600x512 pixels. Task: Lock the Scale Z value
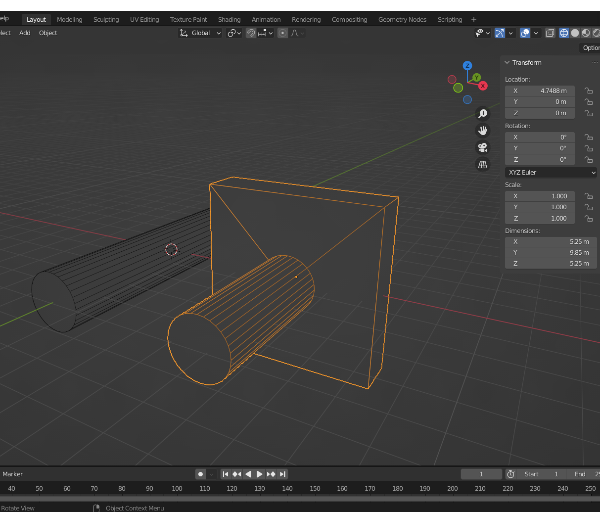tap(589, 218)
